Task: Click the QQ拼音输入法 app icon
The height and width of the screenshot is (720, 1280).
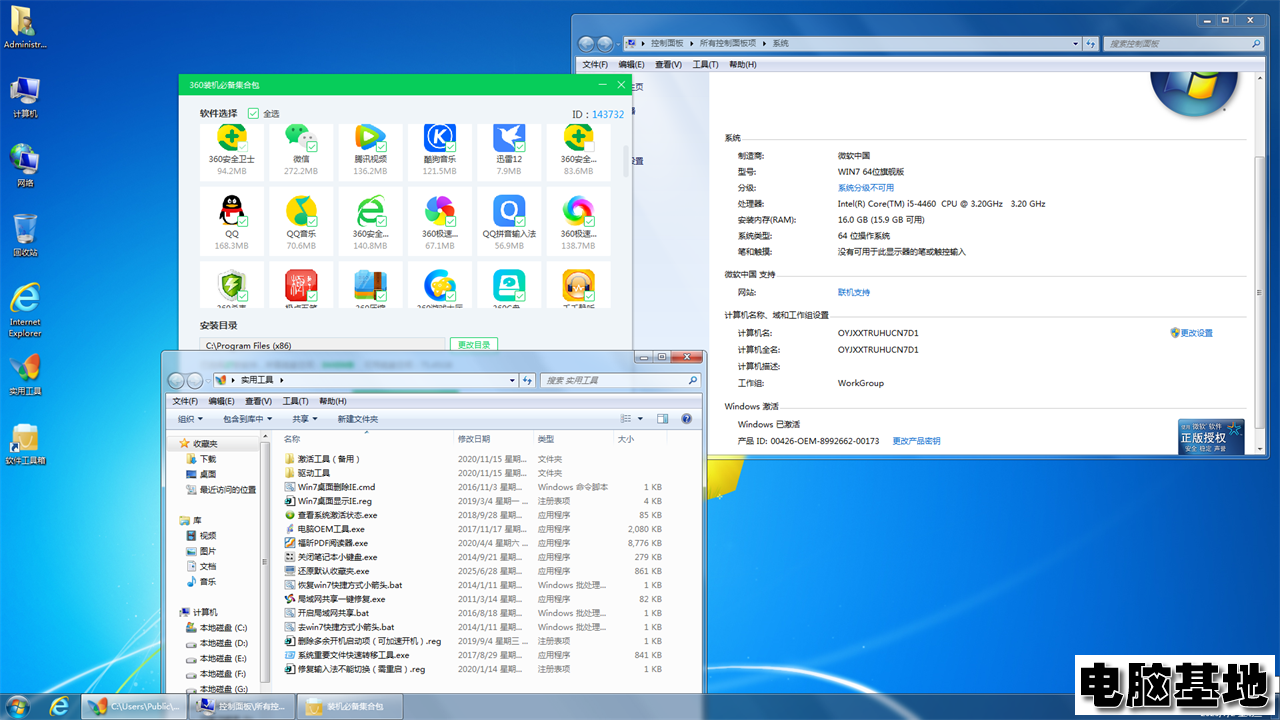Action: [x=509, y=211]
